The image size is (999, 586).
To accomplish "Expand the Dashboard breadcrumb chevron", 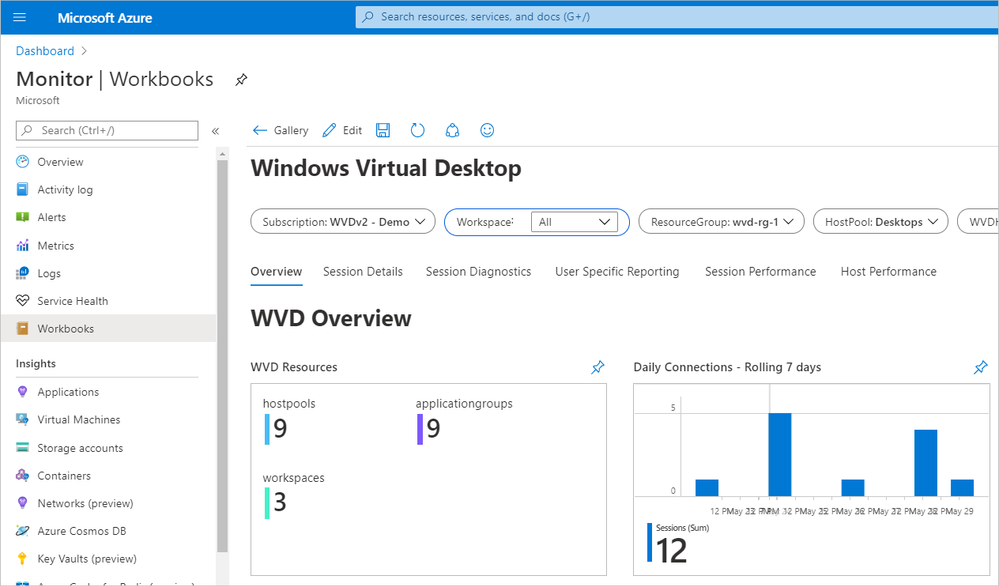I will point(84,51).
